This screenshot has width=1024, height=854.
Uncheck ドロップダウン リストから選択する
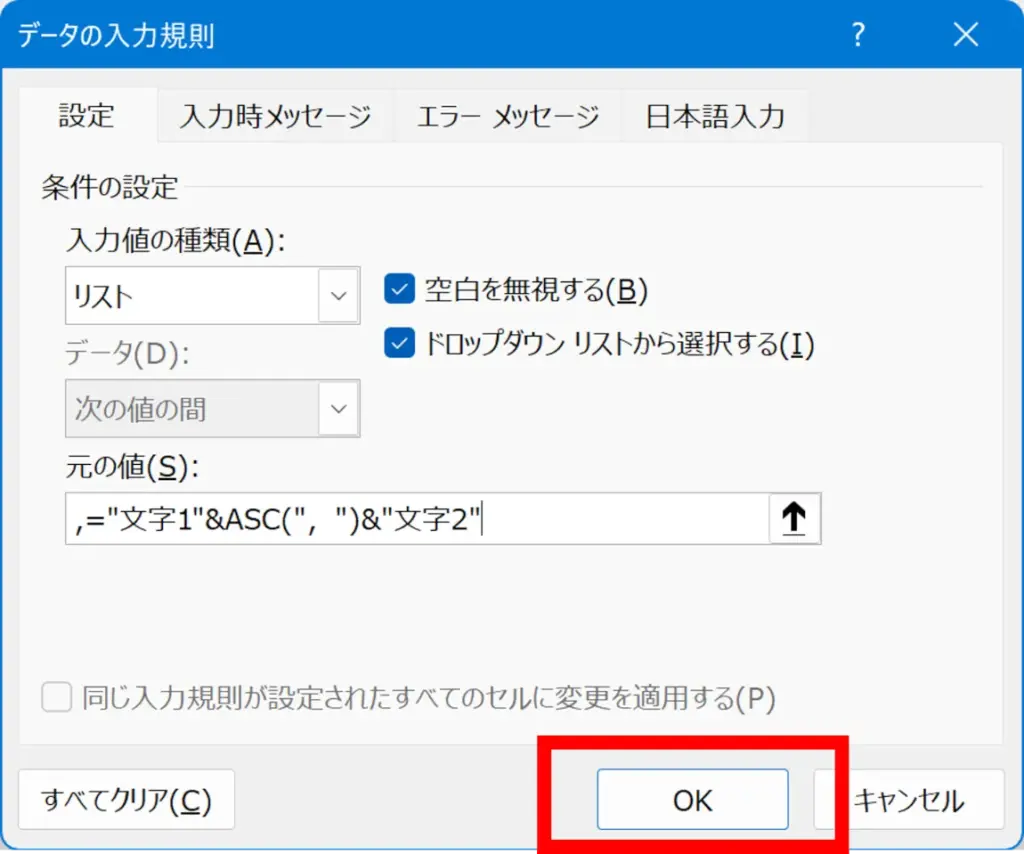[x=400, y=344]
